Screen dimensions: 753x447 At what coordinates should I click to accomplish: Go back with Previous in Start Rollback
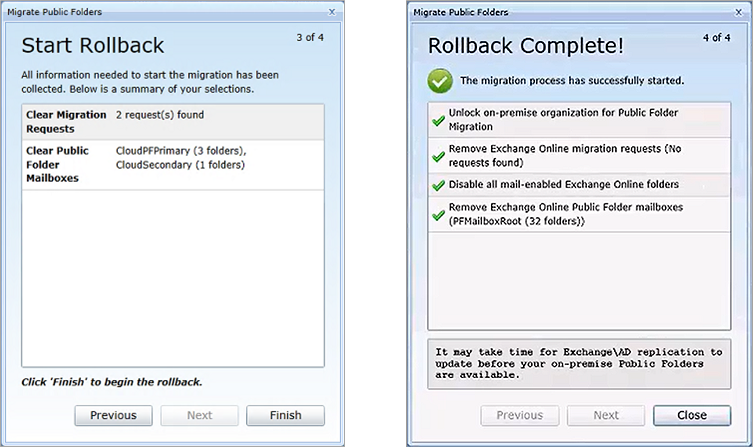pyautogui.click(x=113, y=415)
